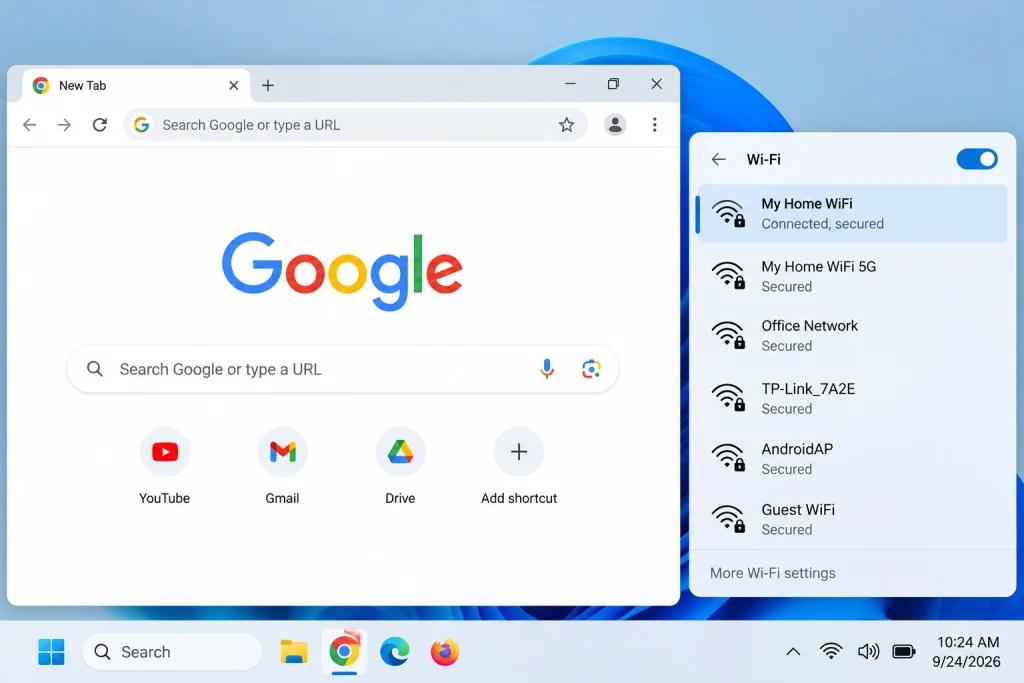
Task: Select Guest WiFi network
Action: [852, 519]
